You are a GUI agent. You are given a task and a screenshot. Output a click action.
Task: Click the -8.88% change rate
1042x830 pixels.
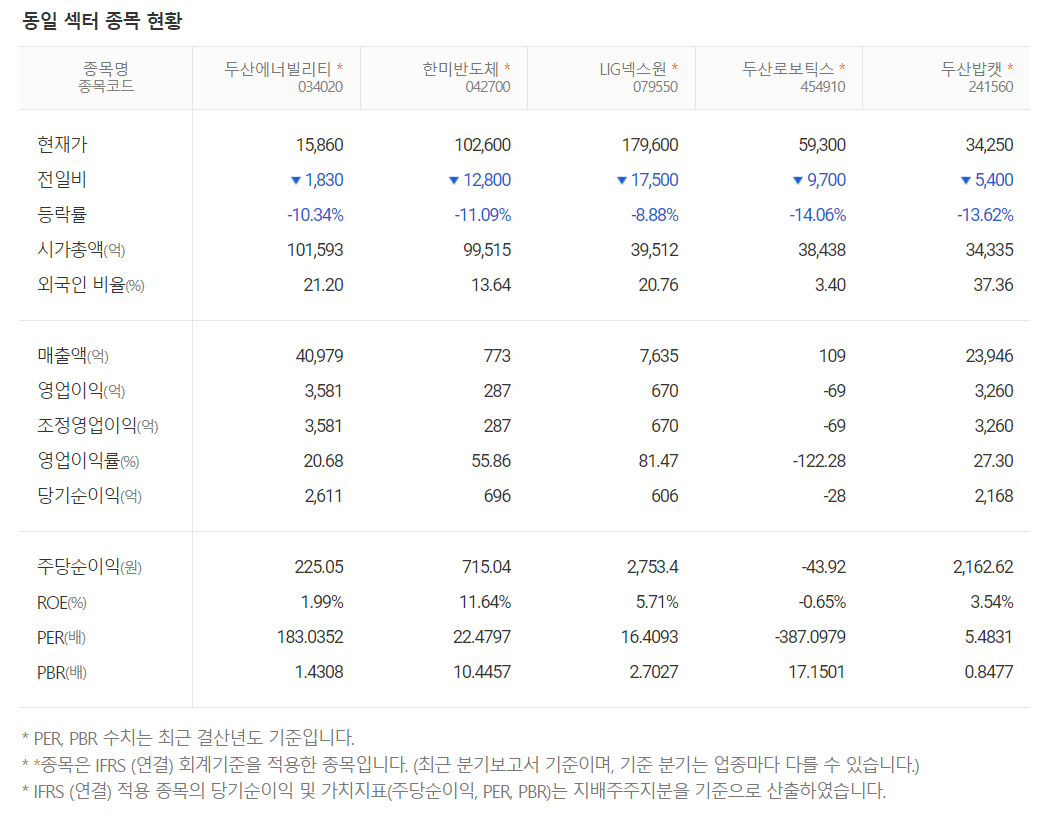click(x=655, y=215)
